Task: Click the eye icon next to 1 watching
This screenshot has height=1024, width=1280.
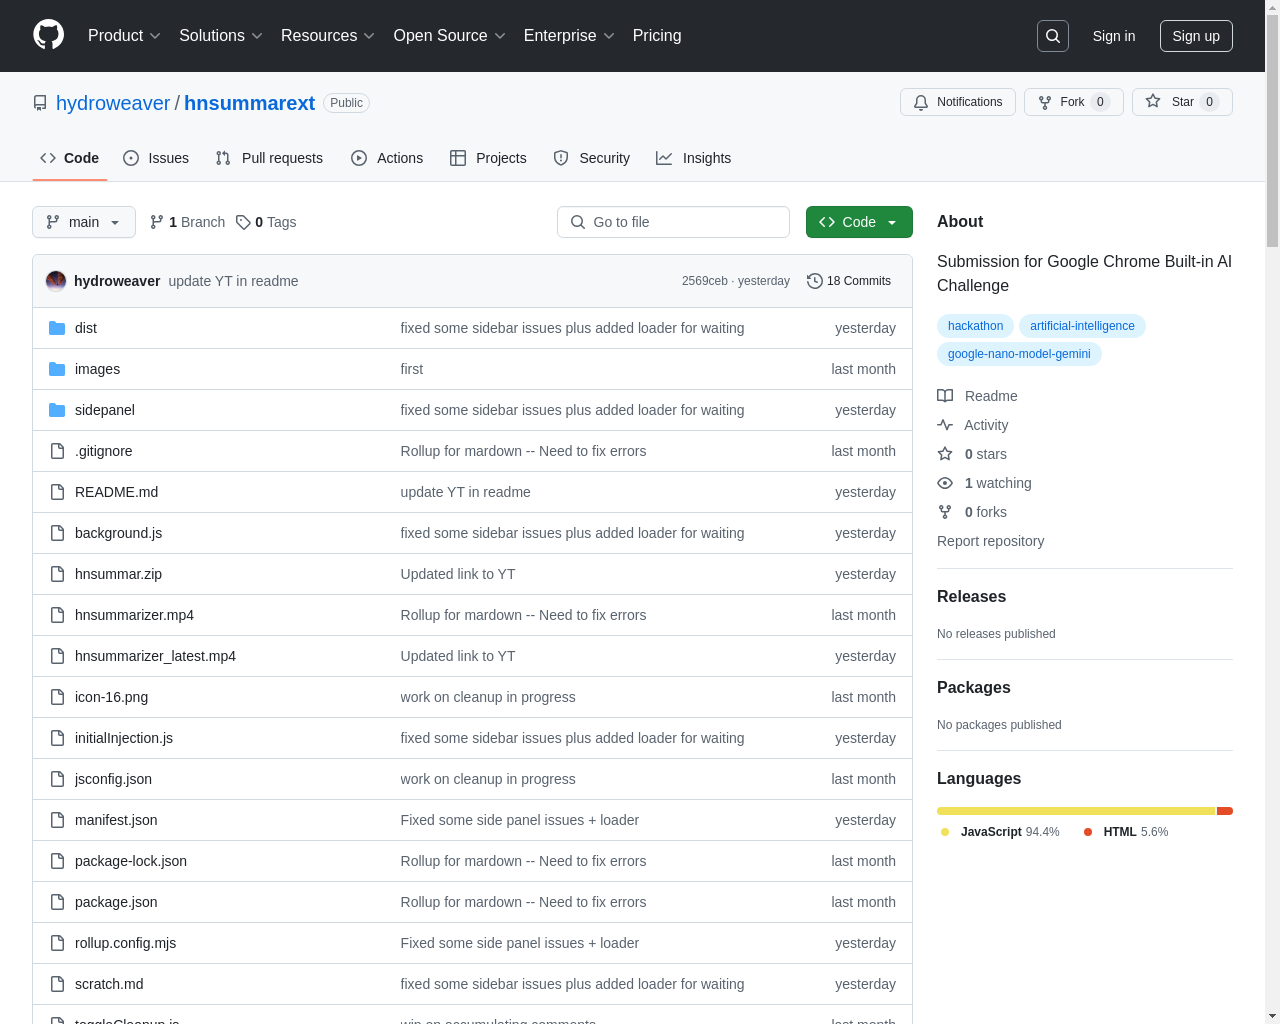Action: pyautogui.click(x=945, y=483)
